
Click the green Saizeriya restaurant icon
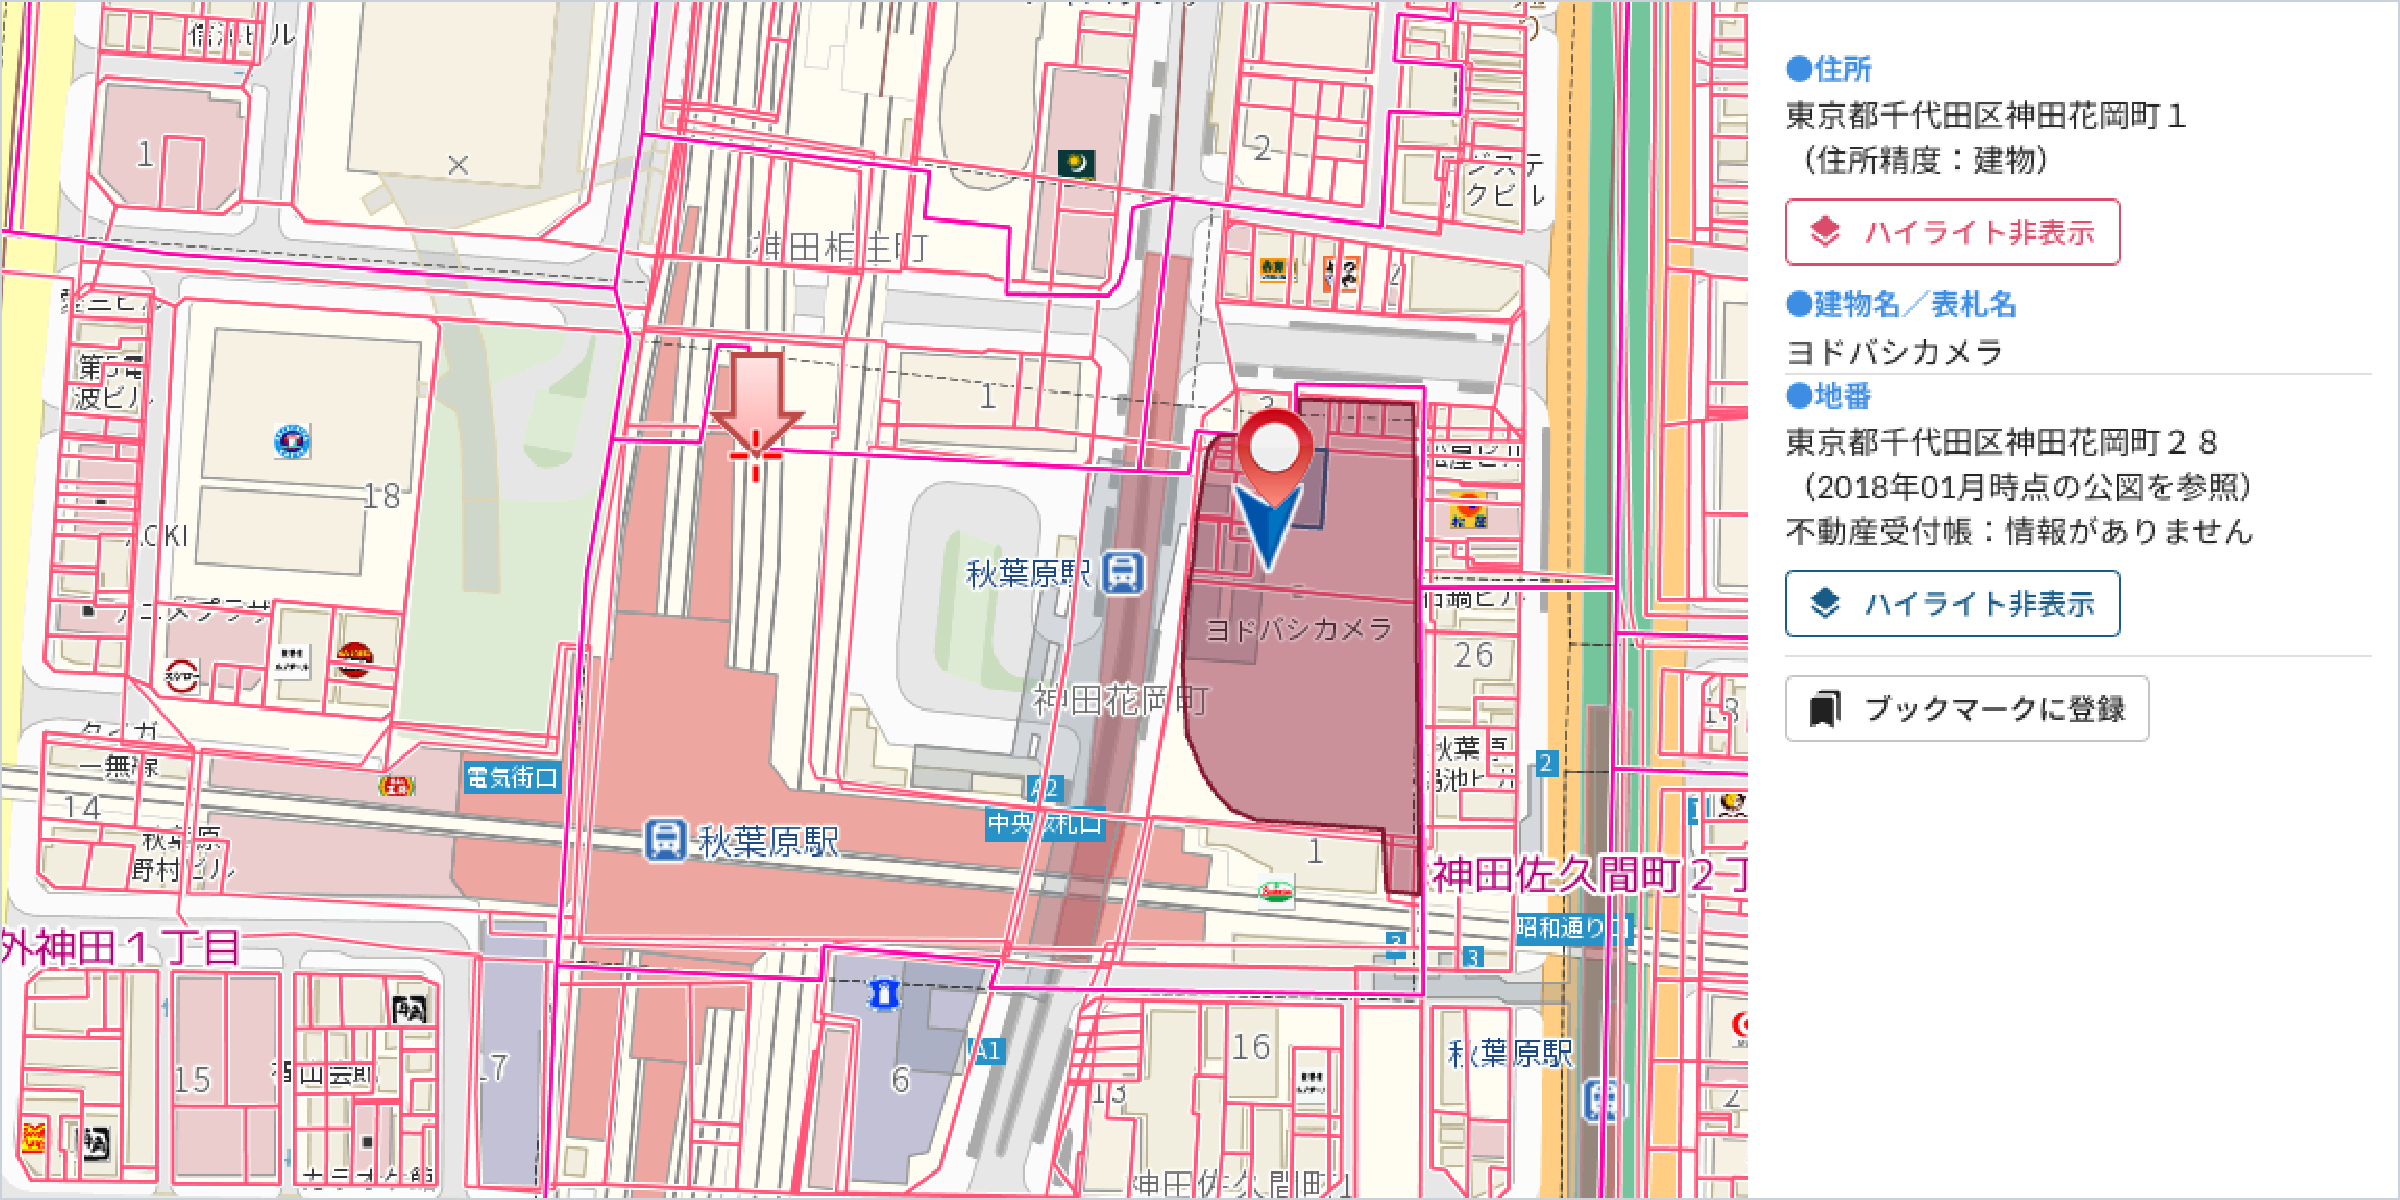(1275, 890)
